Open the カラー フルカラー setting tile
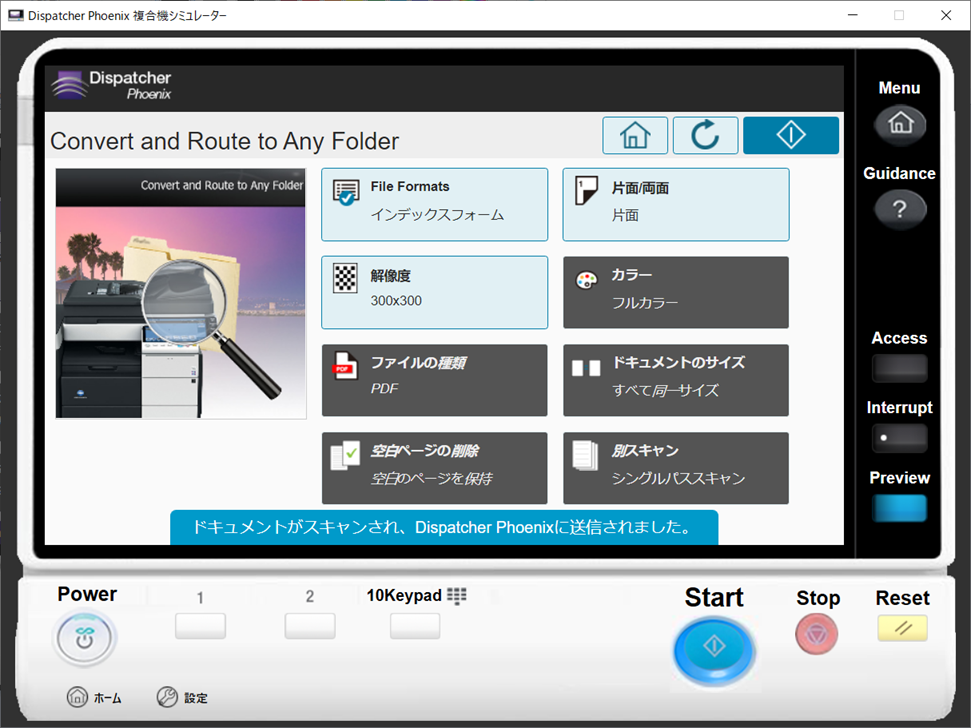This screenshot has height=728, width=971. point(676,292)
